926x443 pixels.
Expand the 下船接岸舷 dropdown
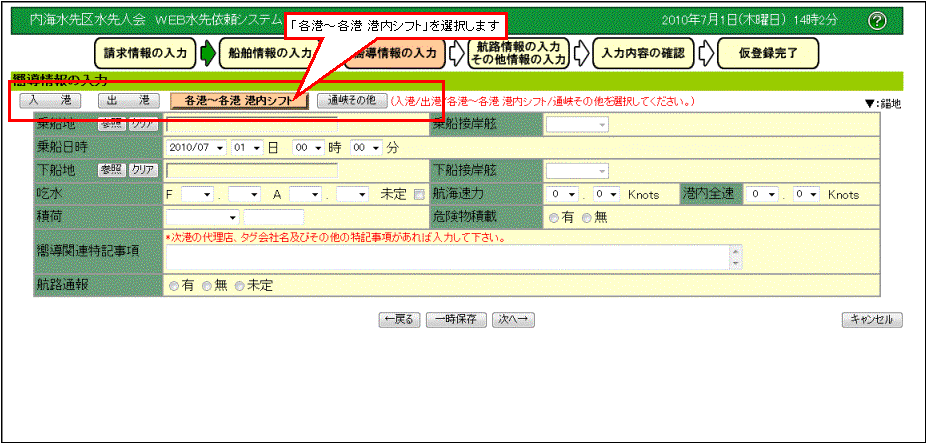point(578,171)
